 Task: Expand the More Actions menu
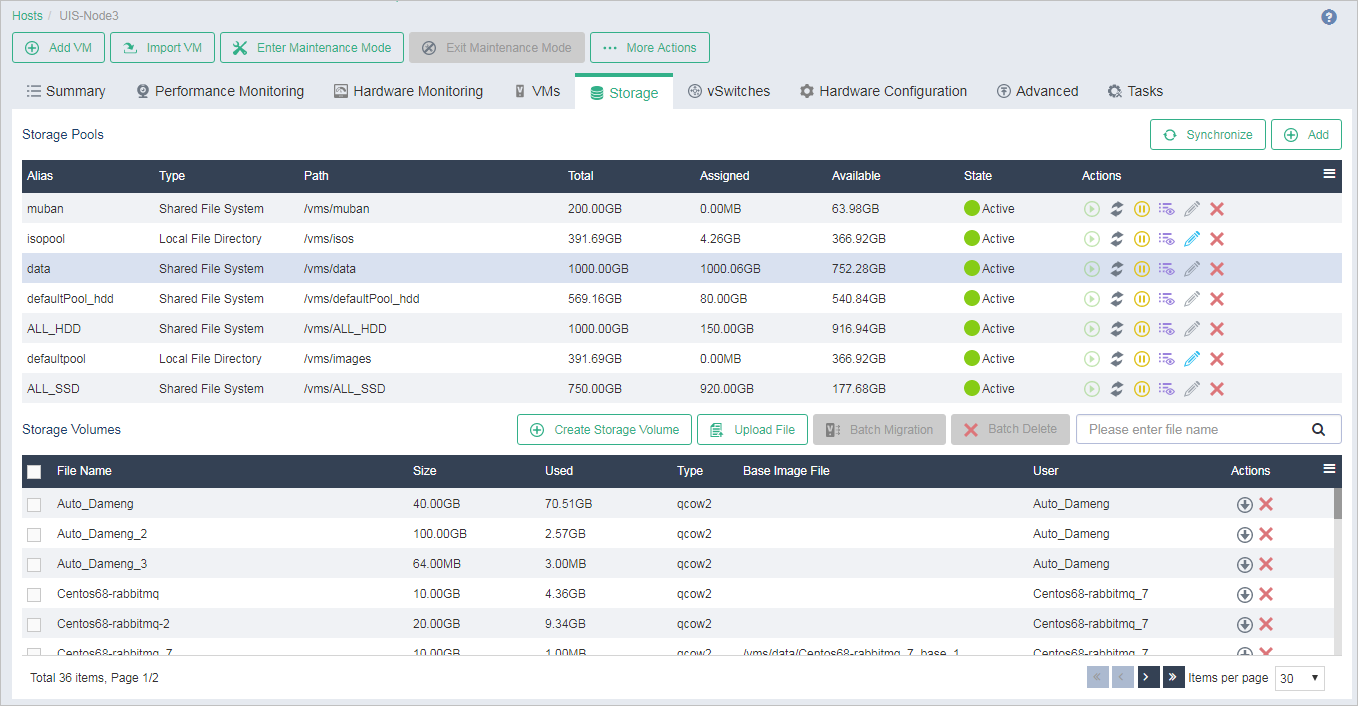click(x=650, y=48)
